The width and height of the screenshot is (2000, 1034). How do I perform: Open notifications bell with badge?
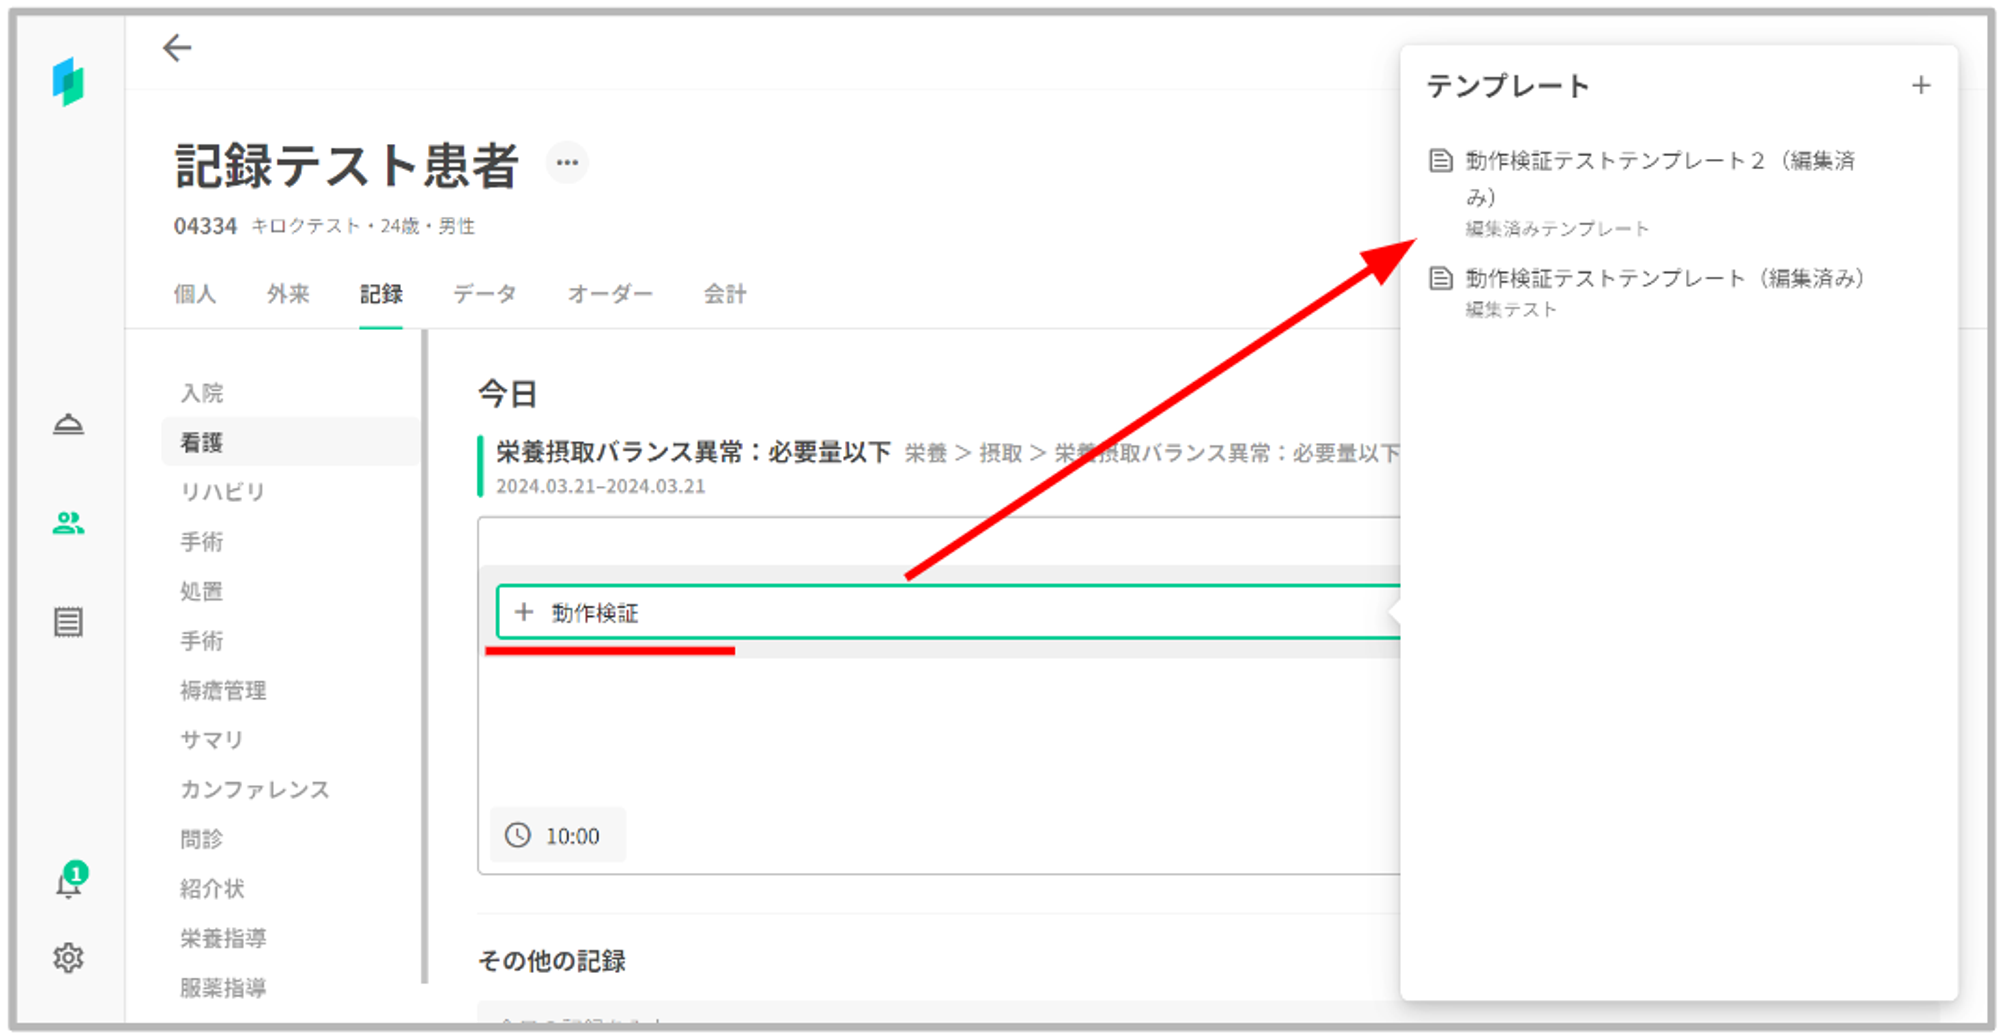tap(70, 881)
